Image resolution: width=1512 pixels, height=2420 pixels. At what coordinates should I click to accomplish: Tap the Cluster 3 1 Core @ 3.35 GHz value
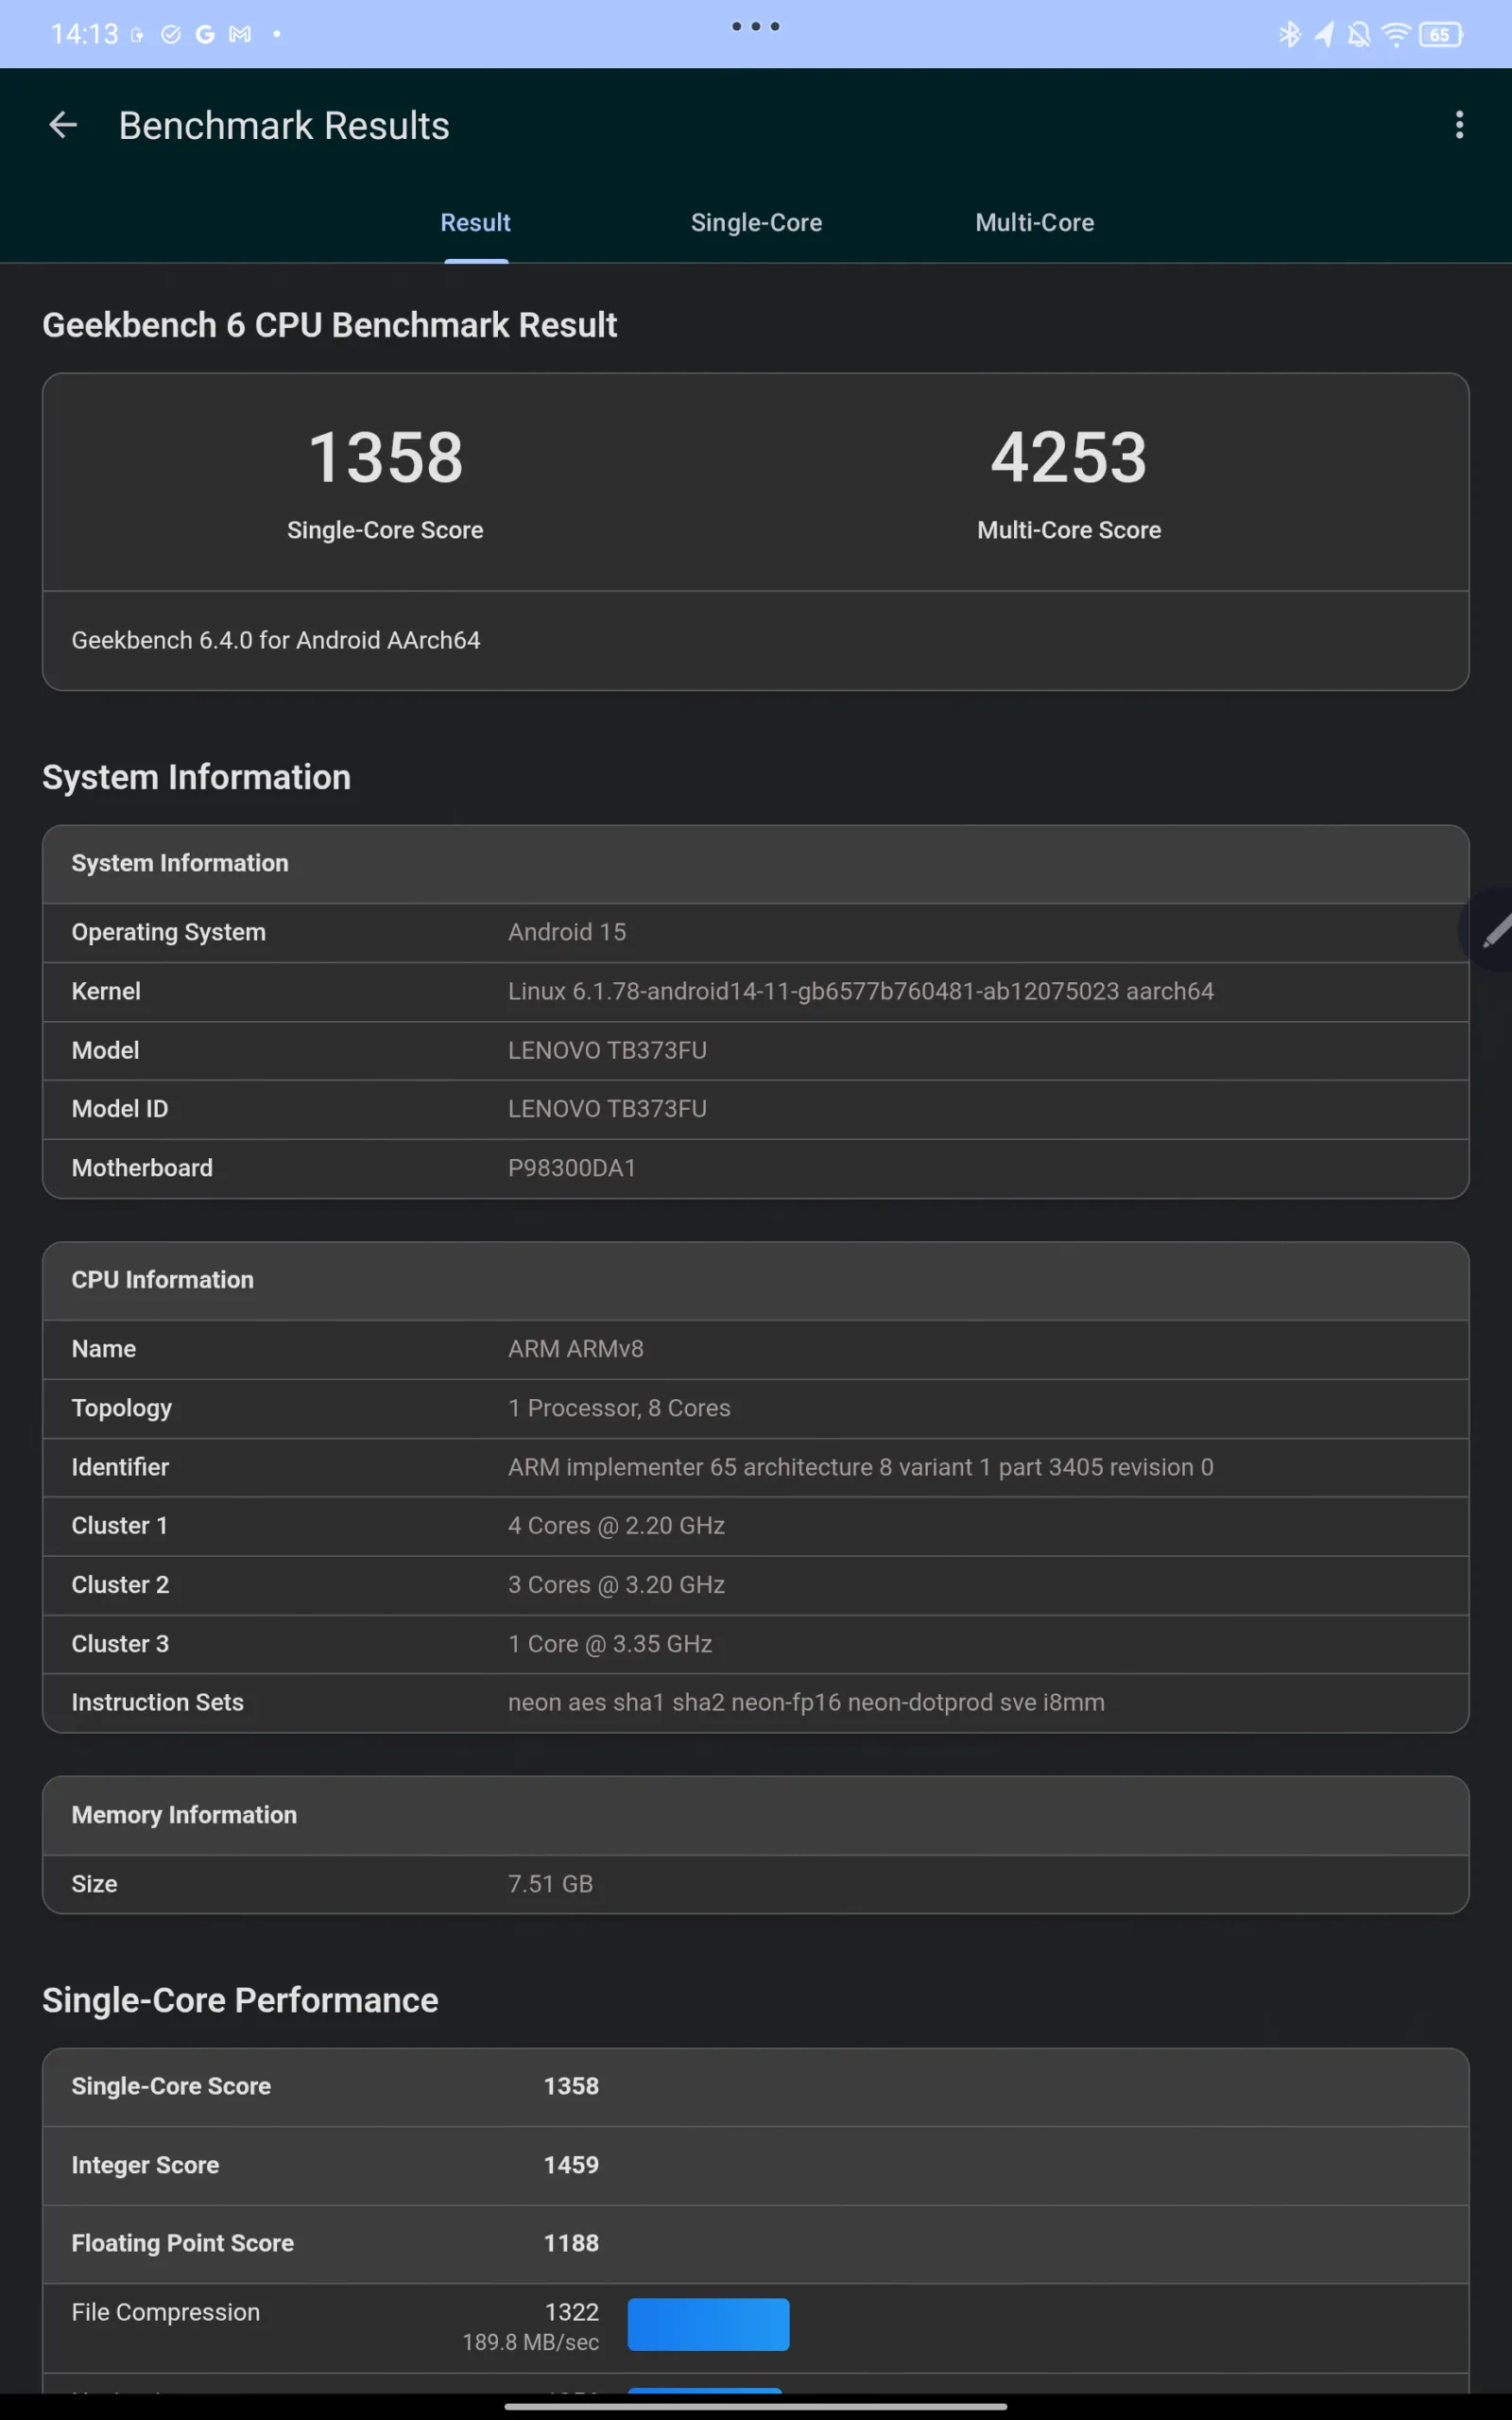[610, 1644]
